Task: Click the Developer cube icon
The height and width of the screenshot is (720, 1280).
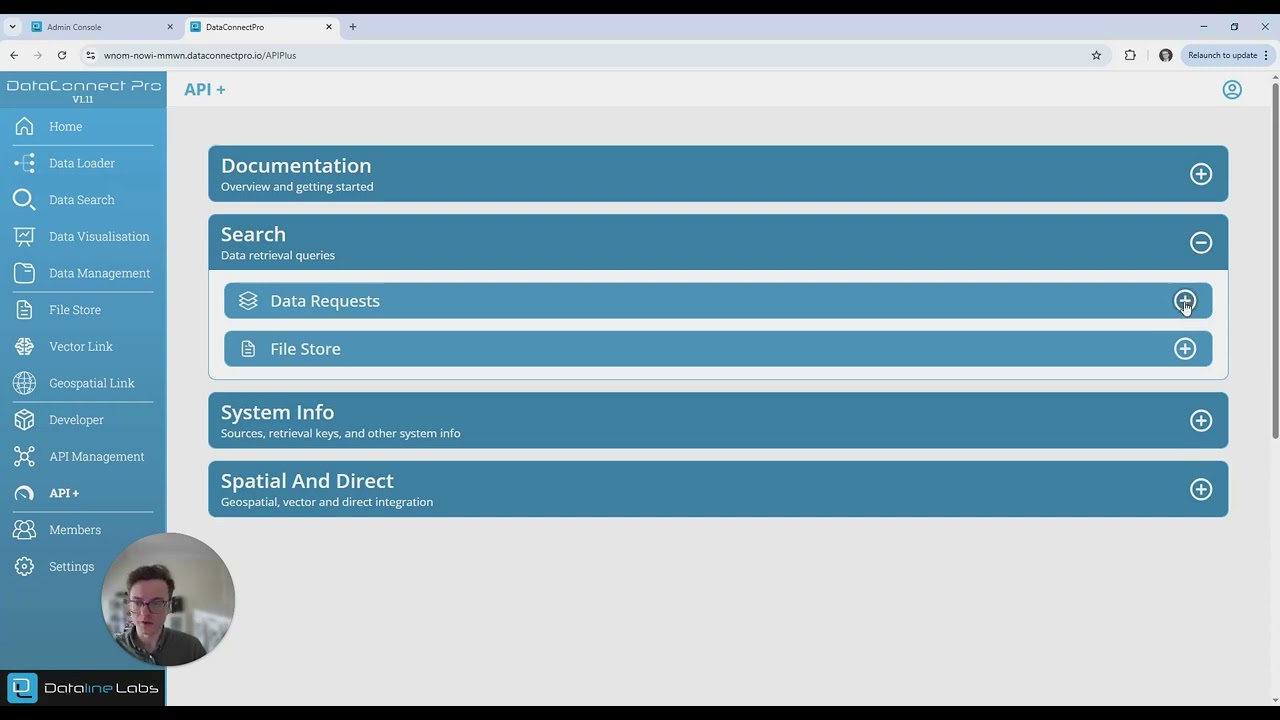Action: point(24,420)
